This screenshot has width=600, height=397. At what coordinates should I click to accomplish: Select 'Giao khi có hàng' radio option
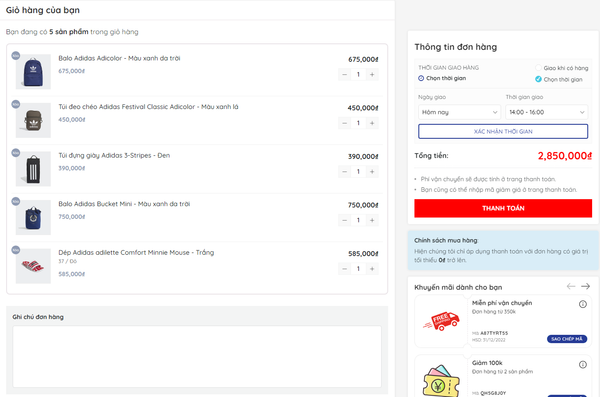click(538, 68)
